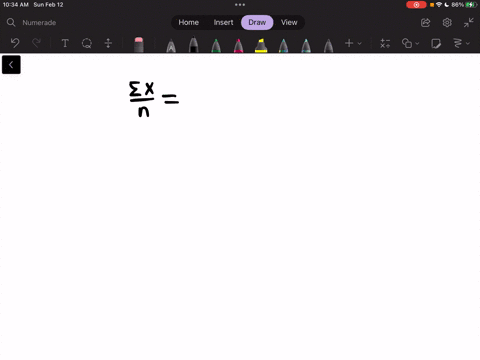Image resolution: width=480 pixels, height=360 pixels.
Task: Add a new pen with plus button
Action: 349,43
